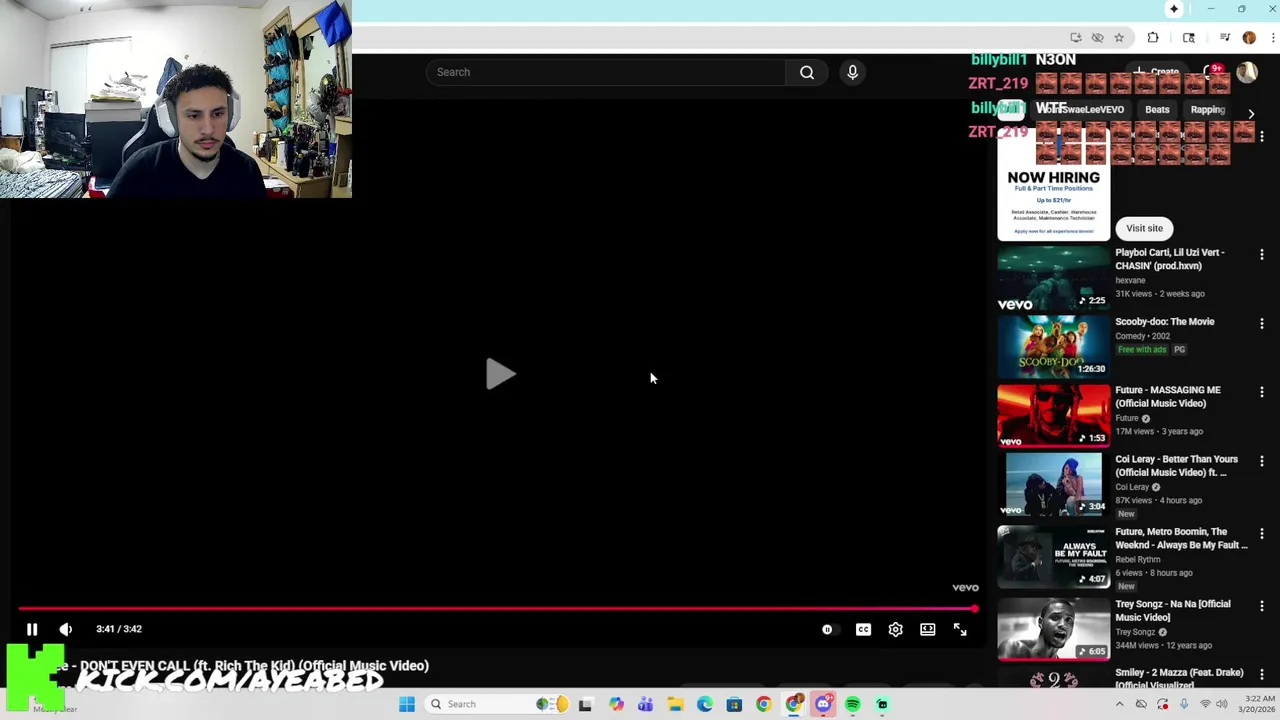
Task: Select the From SwaeLeeVEVO chip
Action: (1081, 110)
